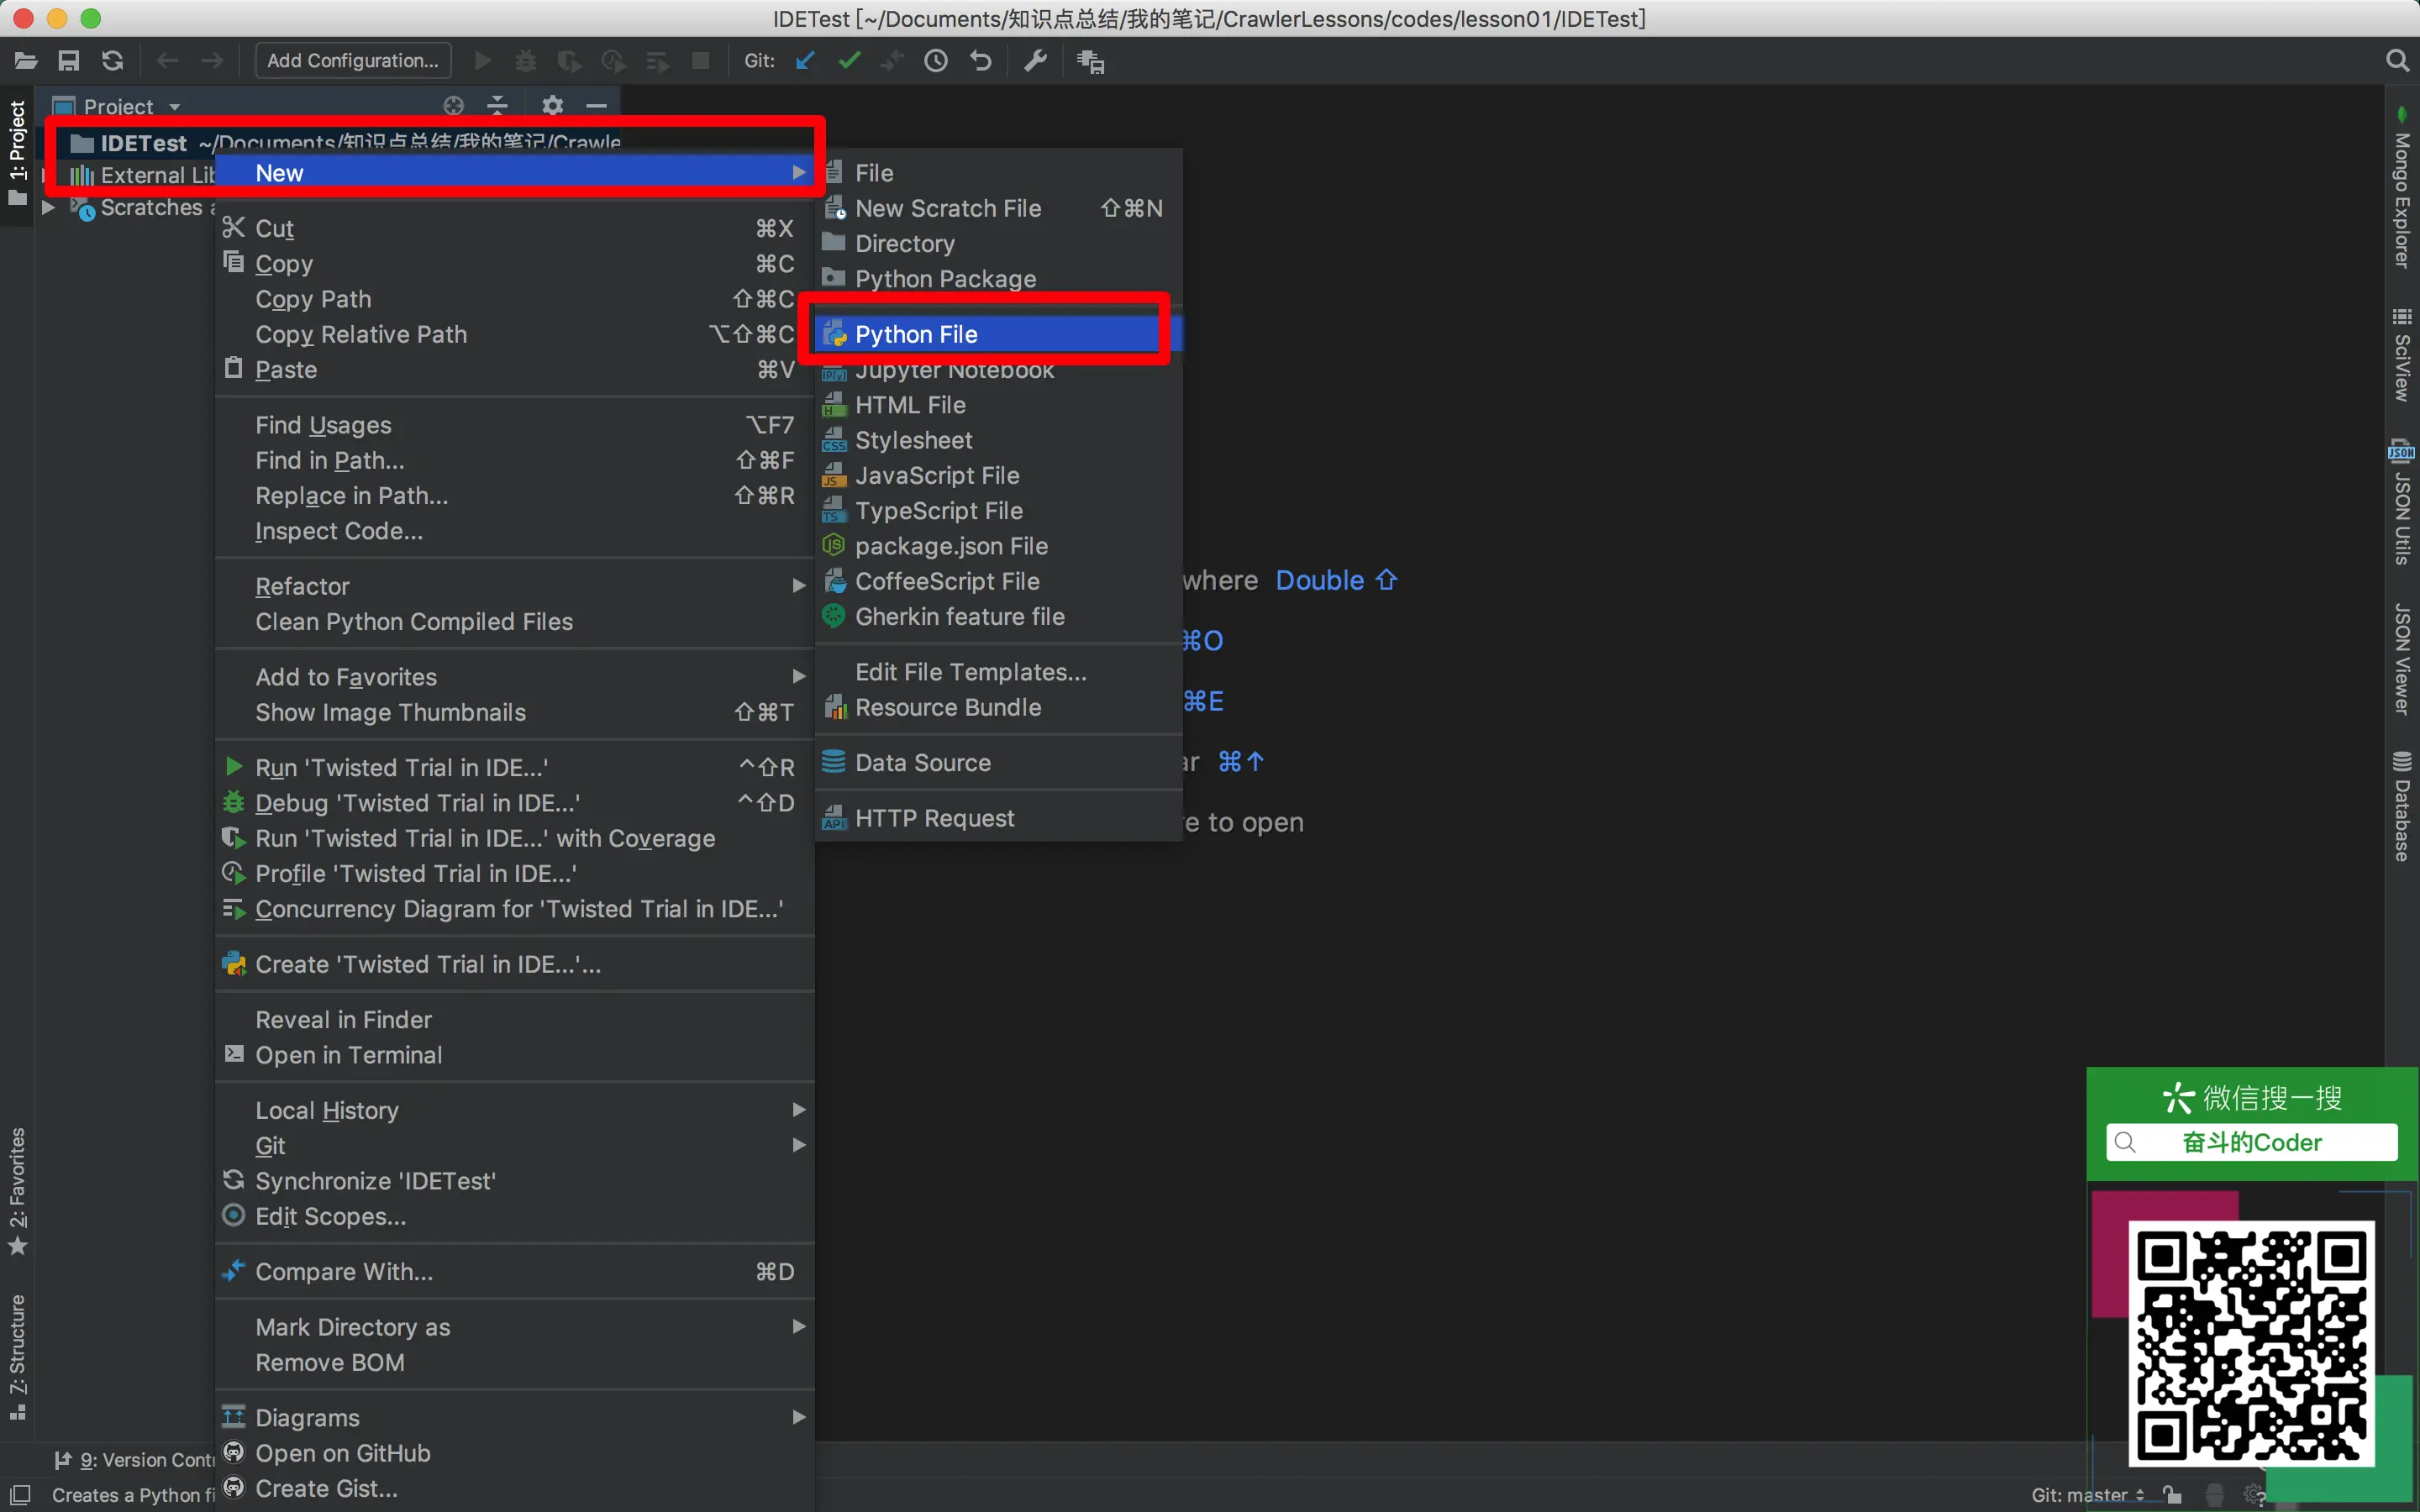Screen dimensions: 2420x1512
Task: Click the Synchronize icon in the toolbar
Action: 113,61
